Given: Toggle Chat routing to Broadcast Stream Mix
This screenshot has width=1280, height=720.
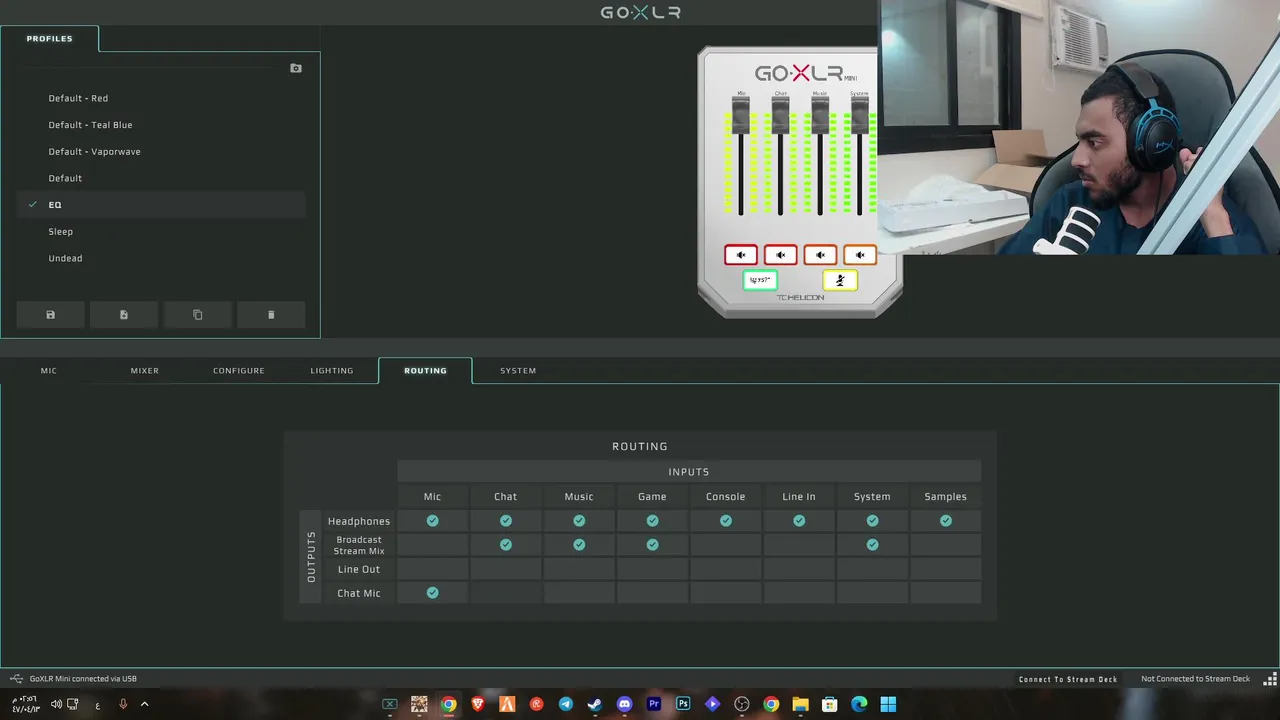Looking at the screenshot, I should 506,545.
